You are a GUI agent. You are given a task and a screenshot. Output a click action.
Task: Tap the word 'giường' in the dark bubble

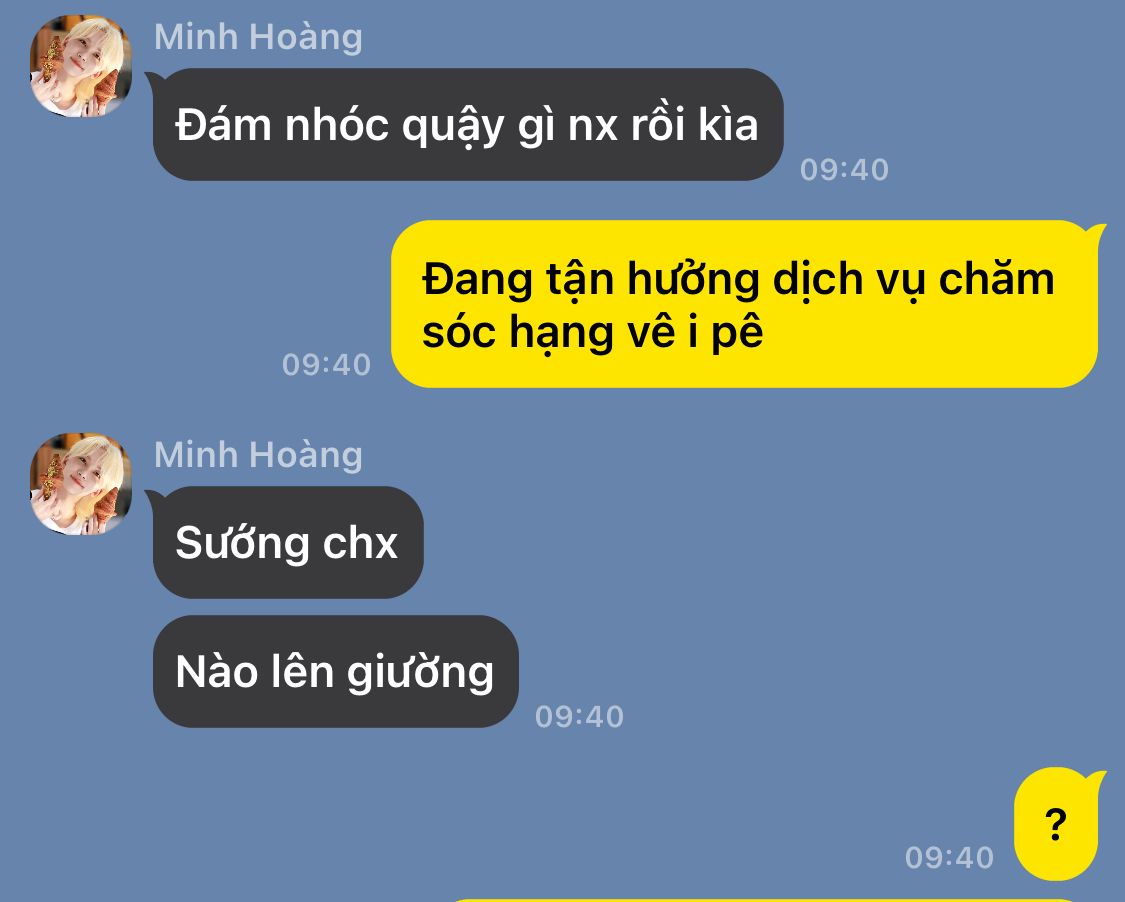[420, 673]
